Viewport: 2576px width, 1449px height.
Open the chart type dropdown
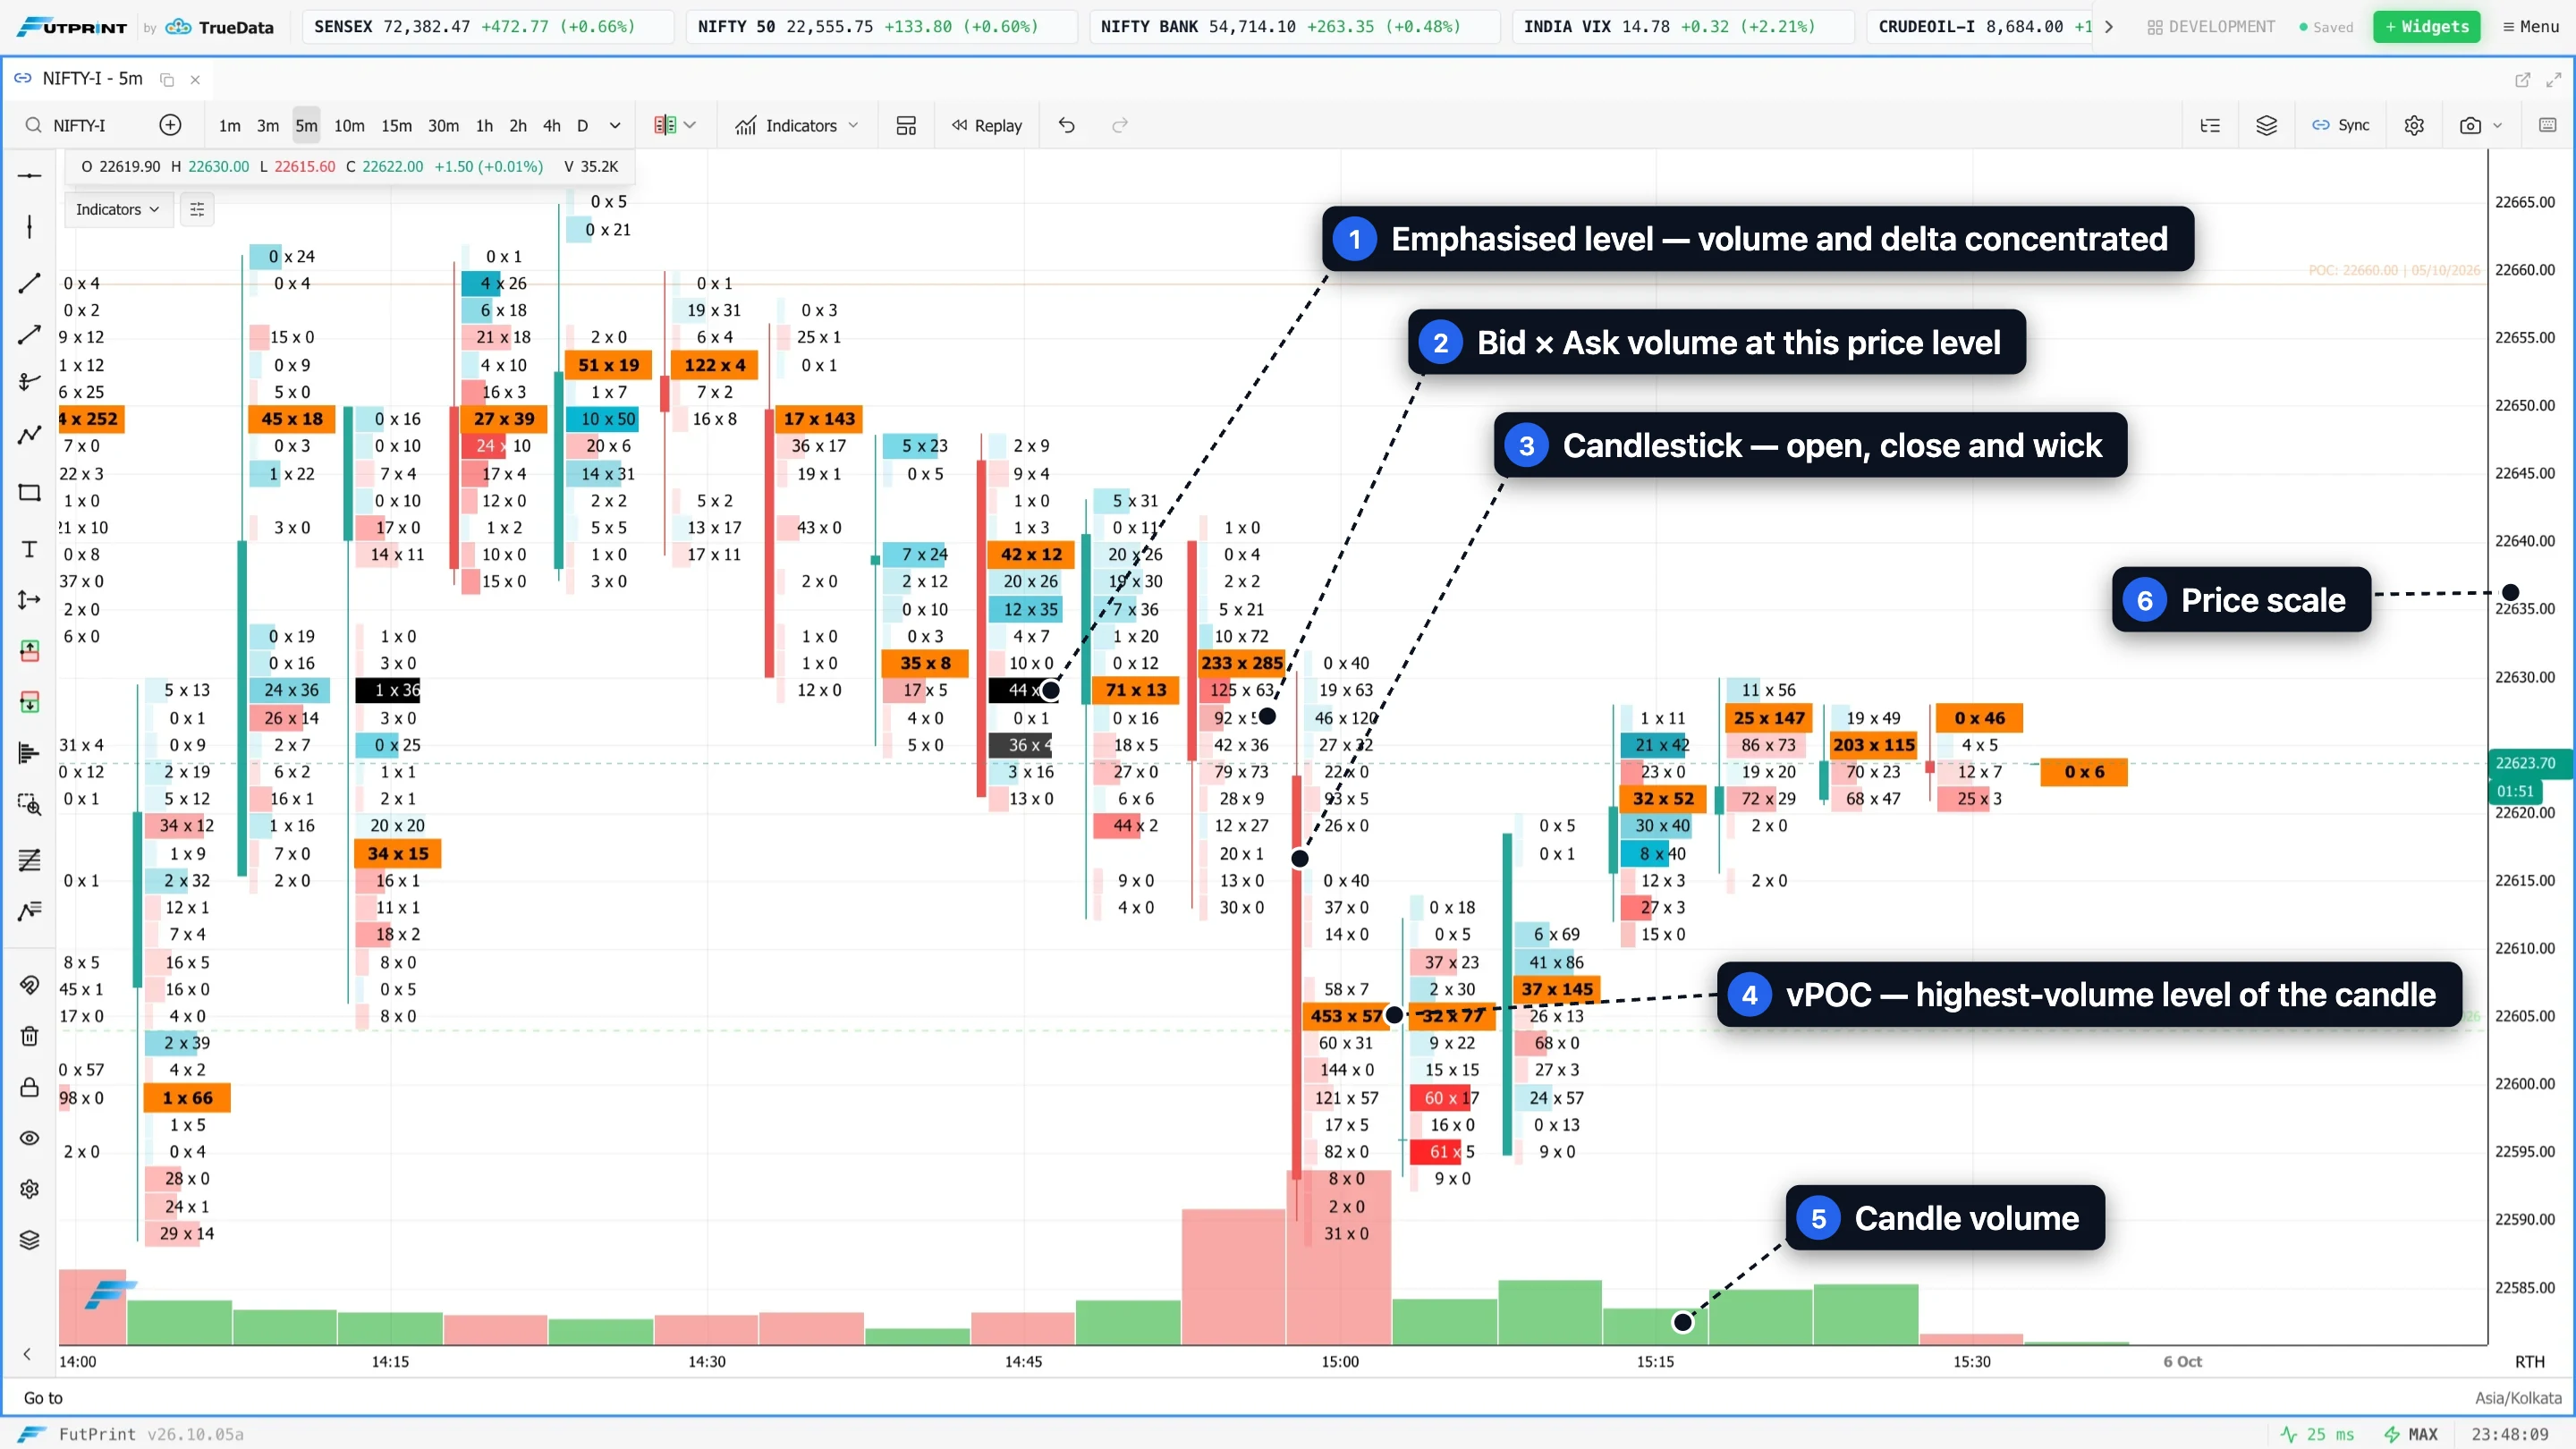click(675, 125)
